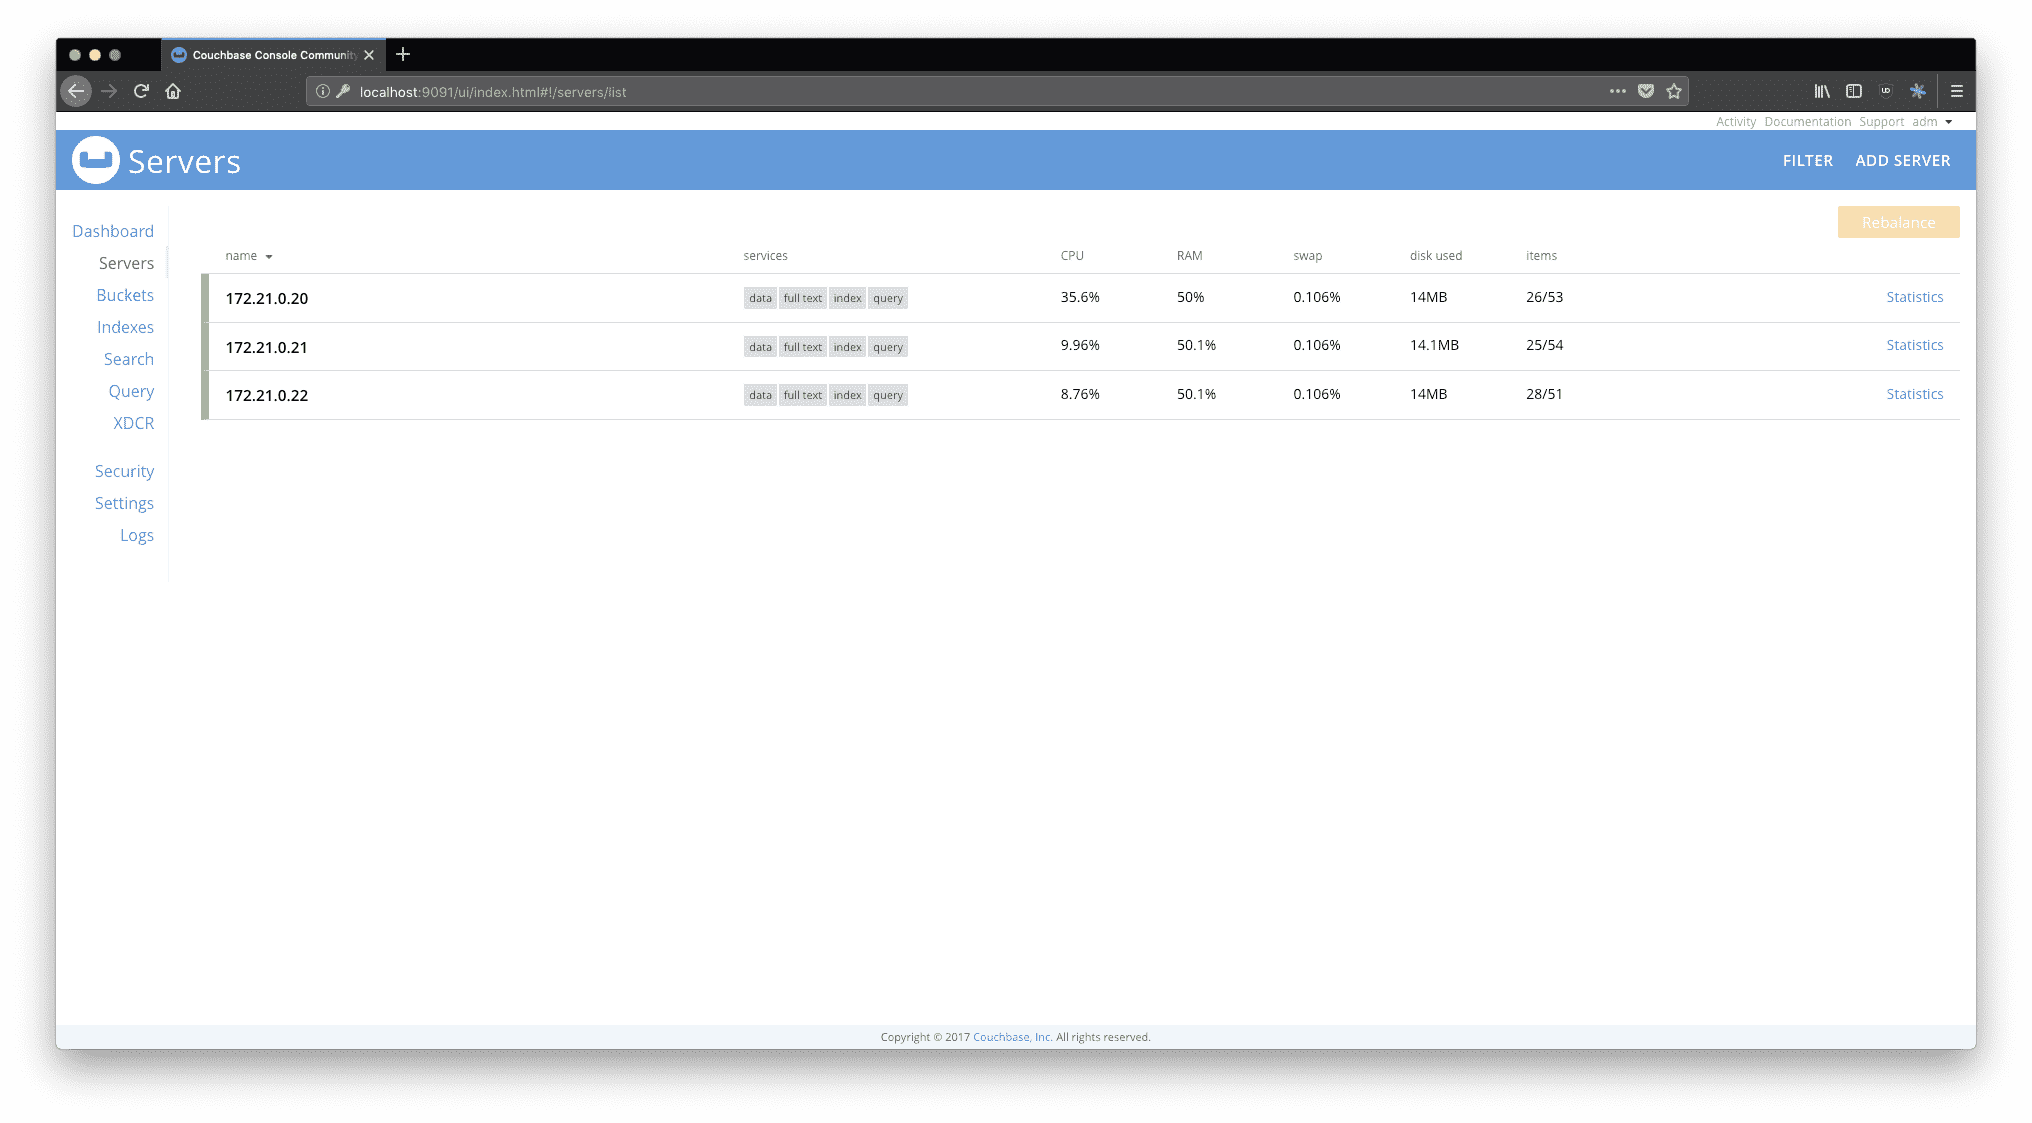Navigate to Buckets section
This screenshot has height=1123, width=2032.
click(x=124, y=295)
